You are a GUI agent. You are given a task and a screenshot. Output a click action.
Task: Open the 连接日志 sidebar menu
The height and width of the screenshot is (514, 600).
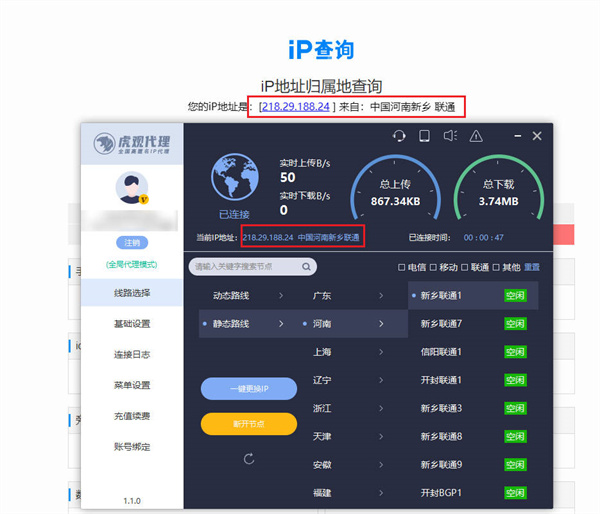click(x=132, y=354)
